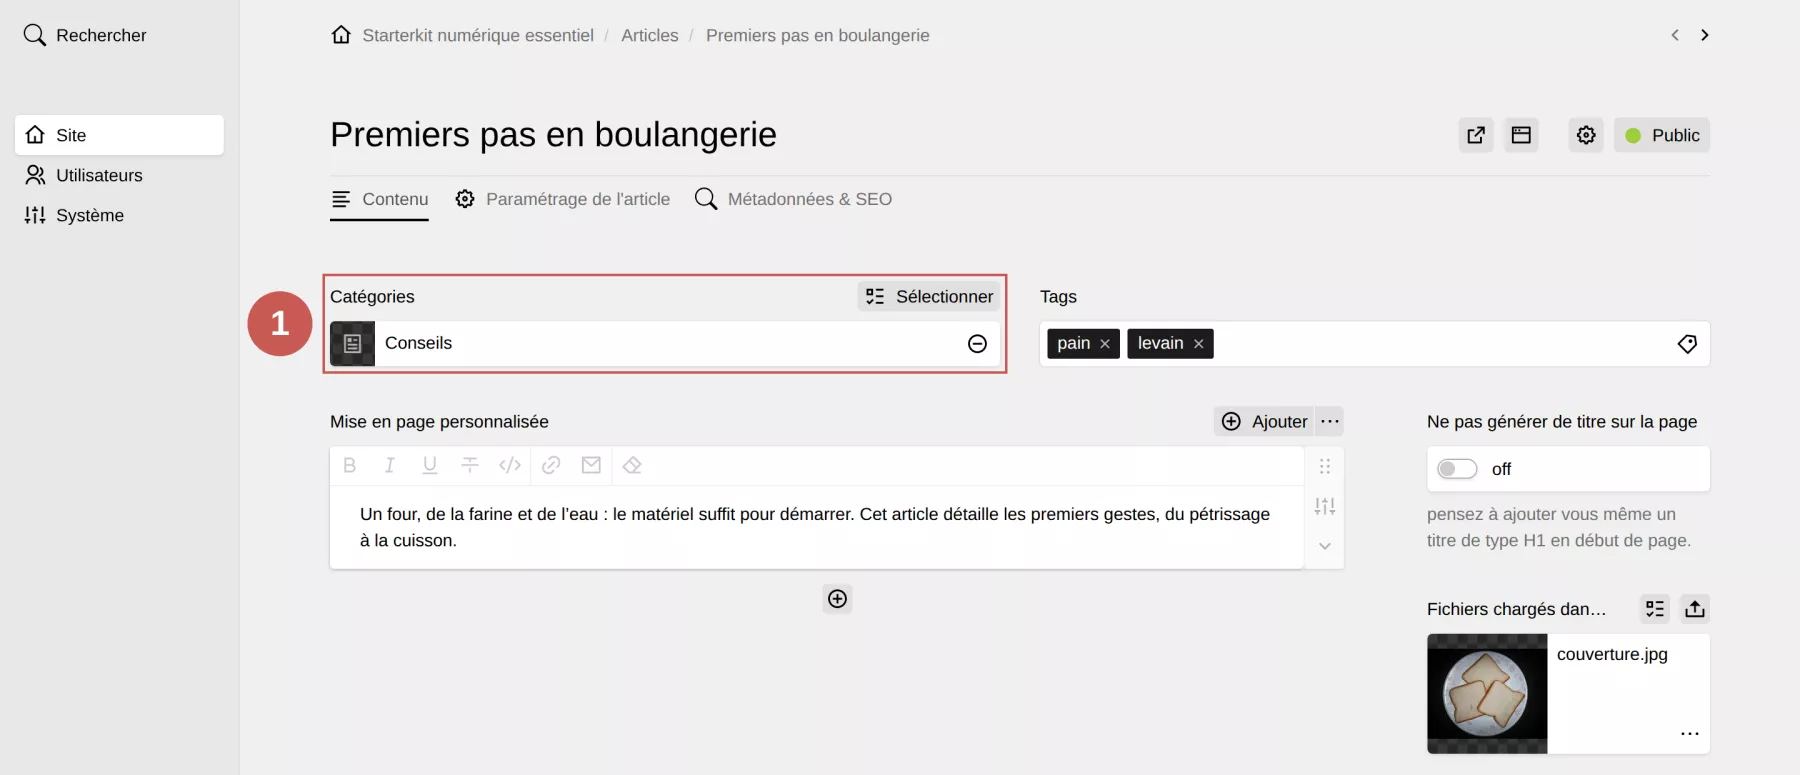The image size is (1800, 775).
Task: Remove the Conseils category
Action: tap(978, 344)
